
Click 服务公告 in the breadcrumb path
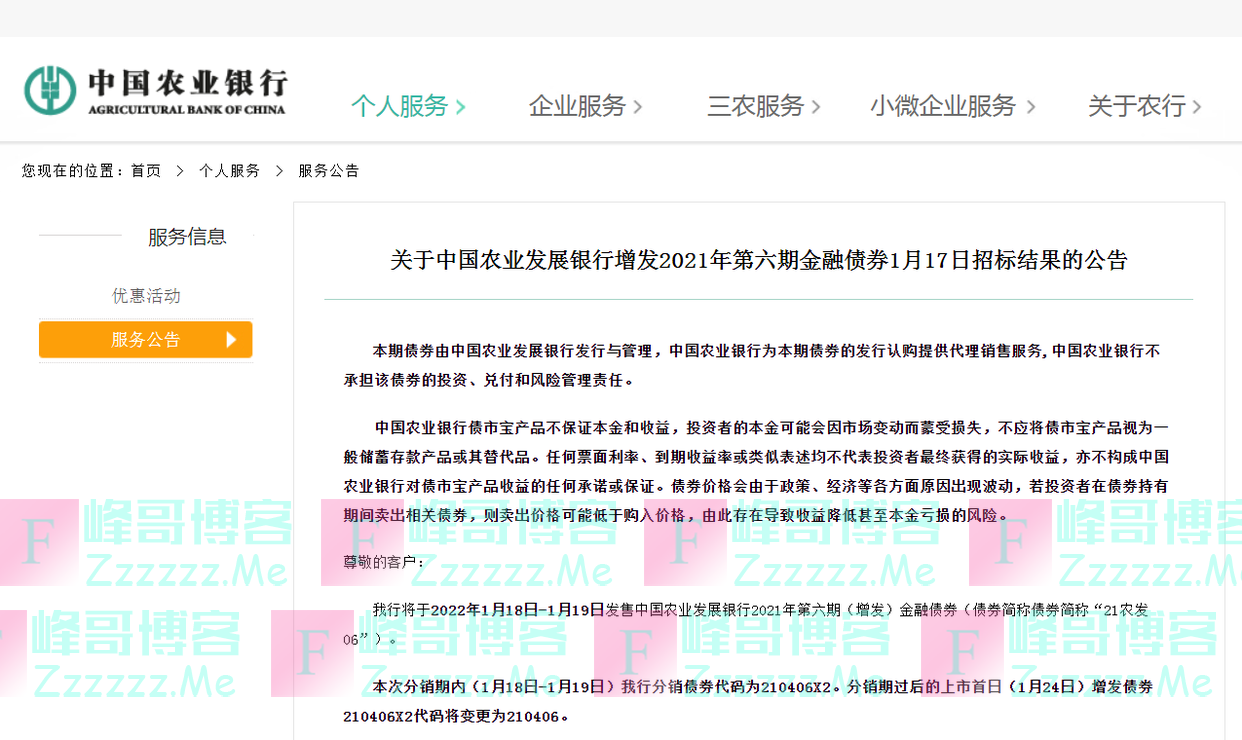[329, 171]
